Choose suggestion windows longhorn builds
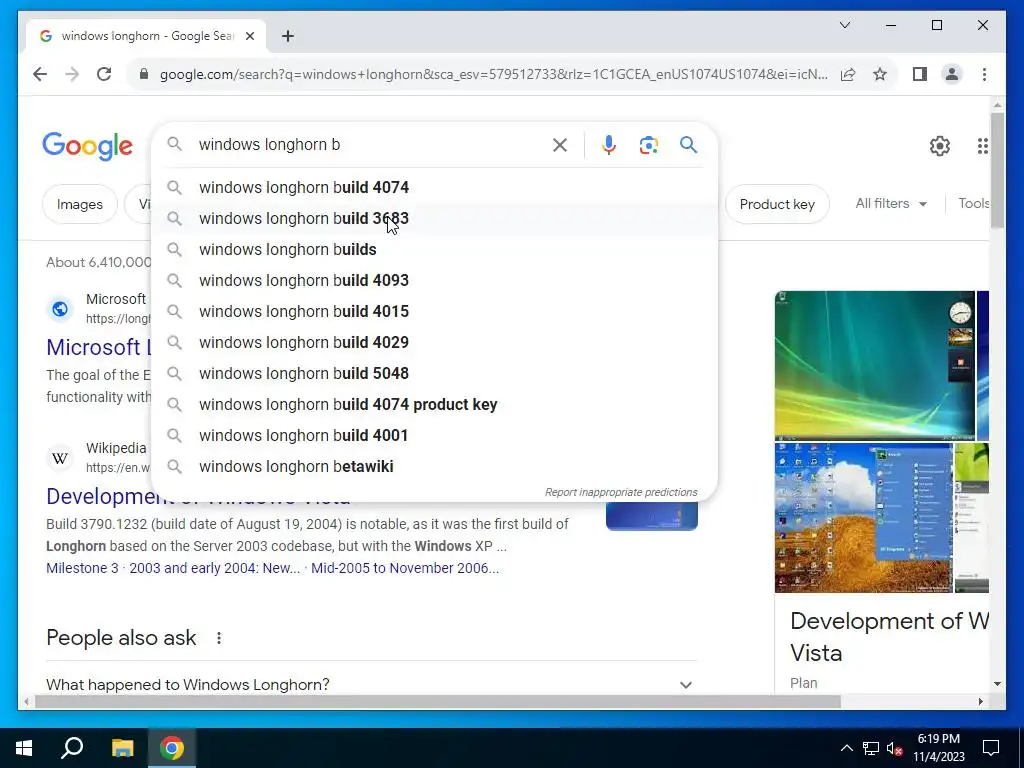 (434, 249)
